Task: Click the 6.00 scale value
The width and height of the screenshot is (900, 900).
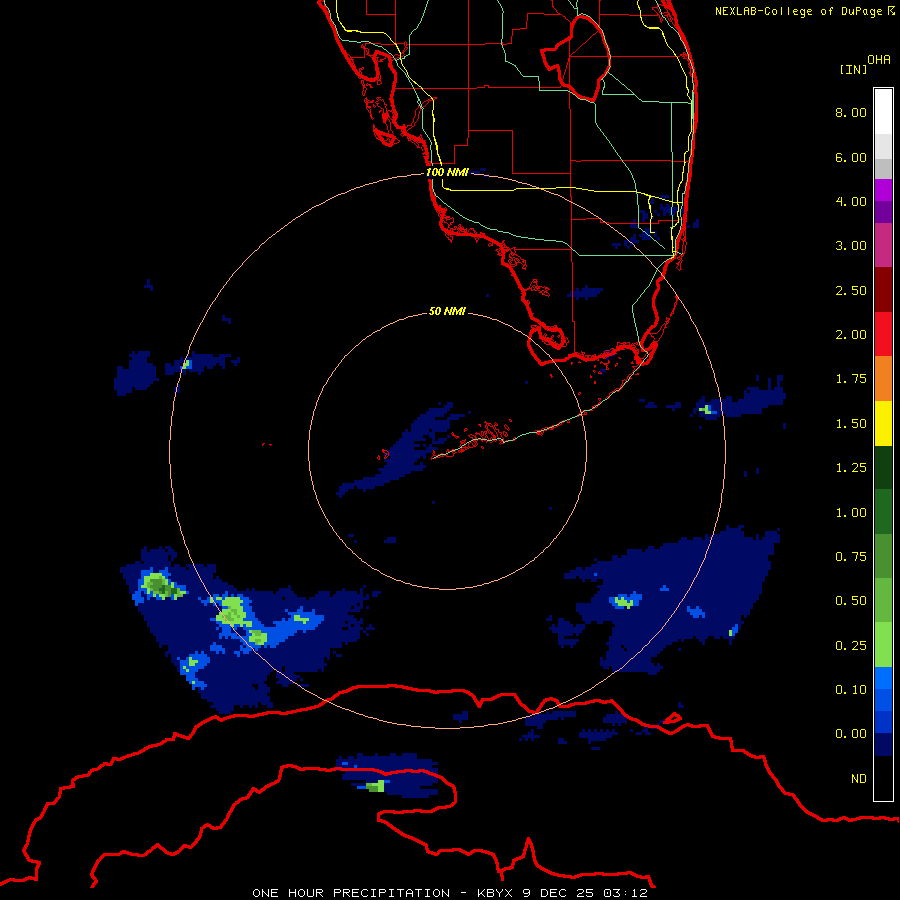Action: point(851,157)
